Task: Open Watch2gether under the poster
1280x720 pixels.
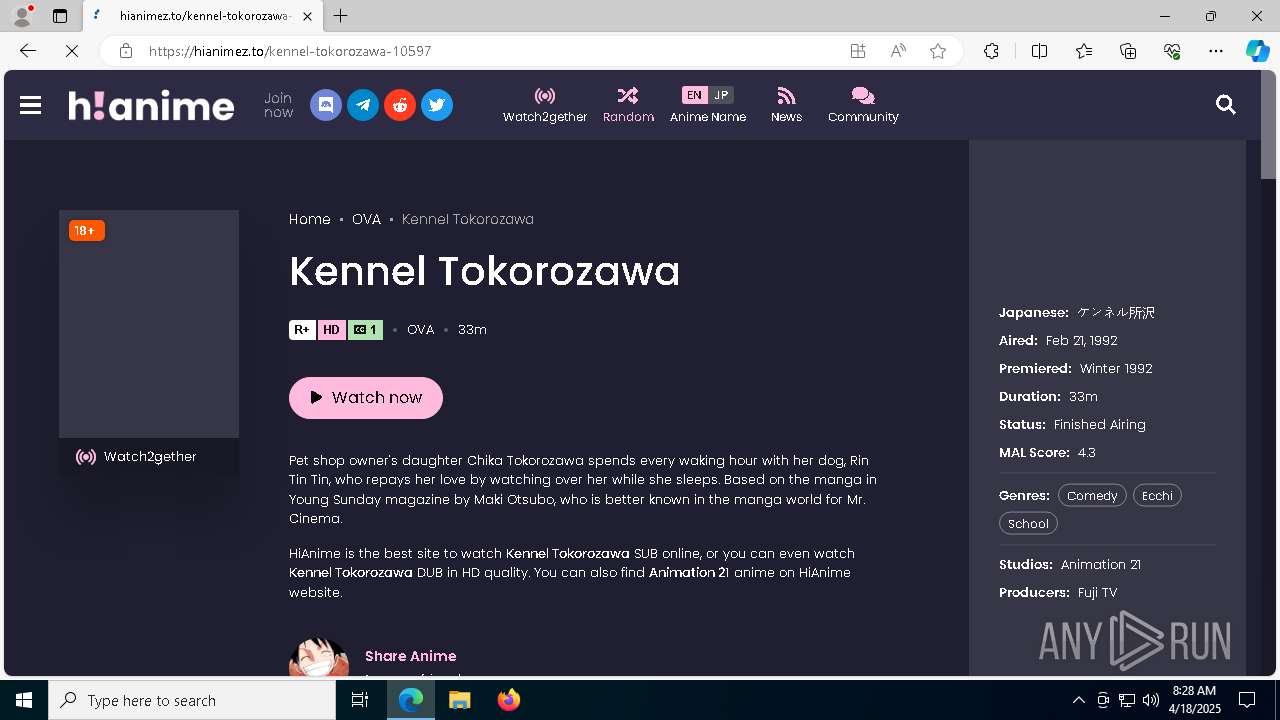Action: tap(149, 457)
